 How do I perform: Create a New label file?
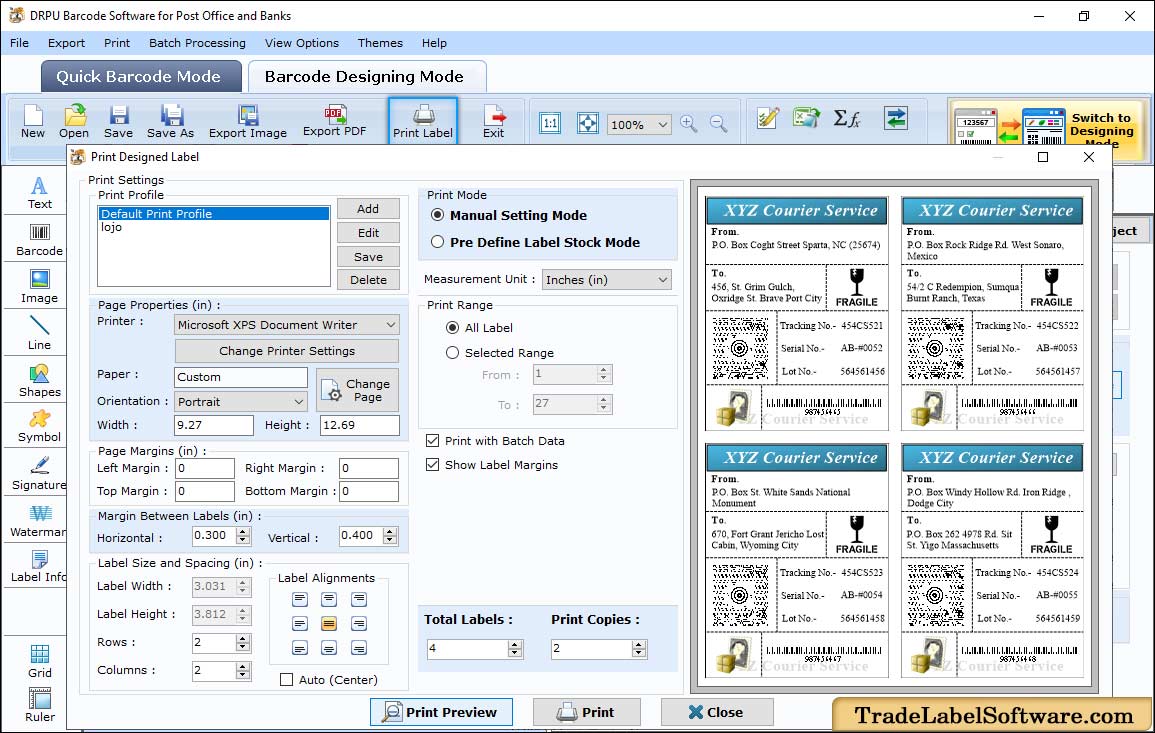coord(32,122)
